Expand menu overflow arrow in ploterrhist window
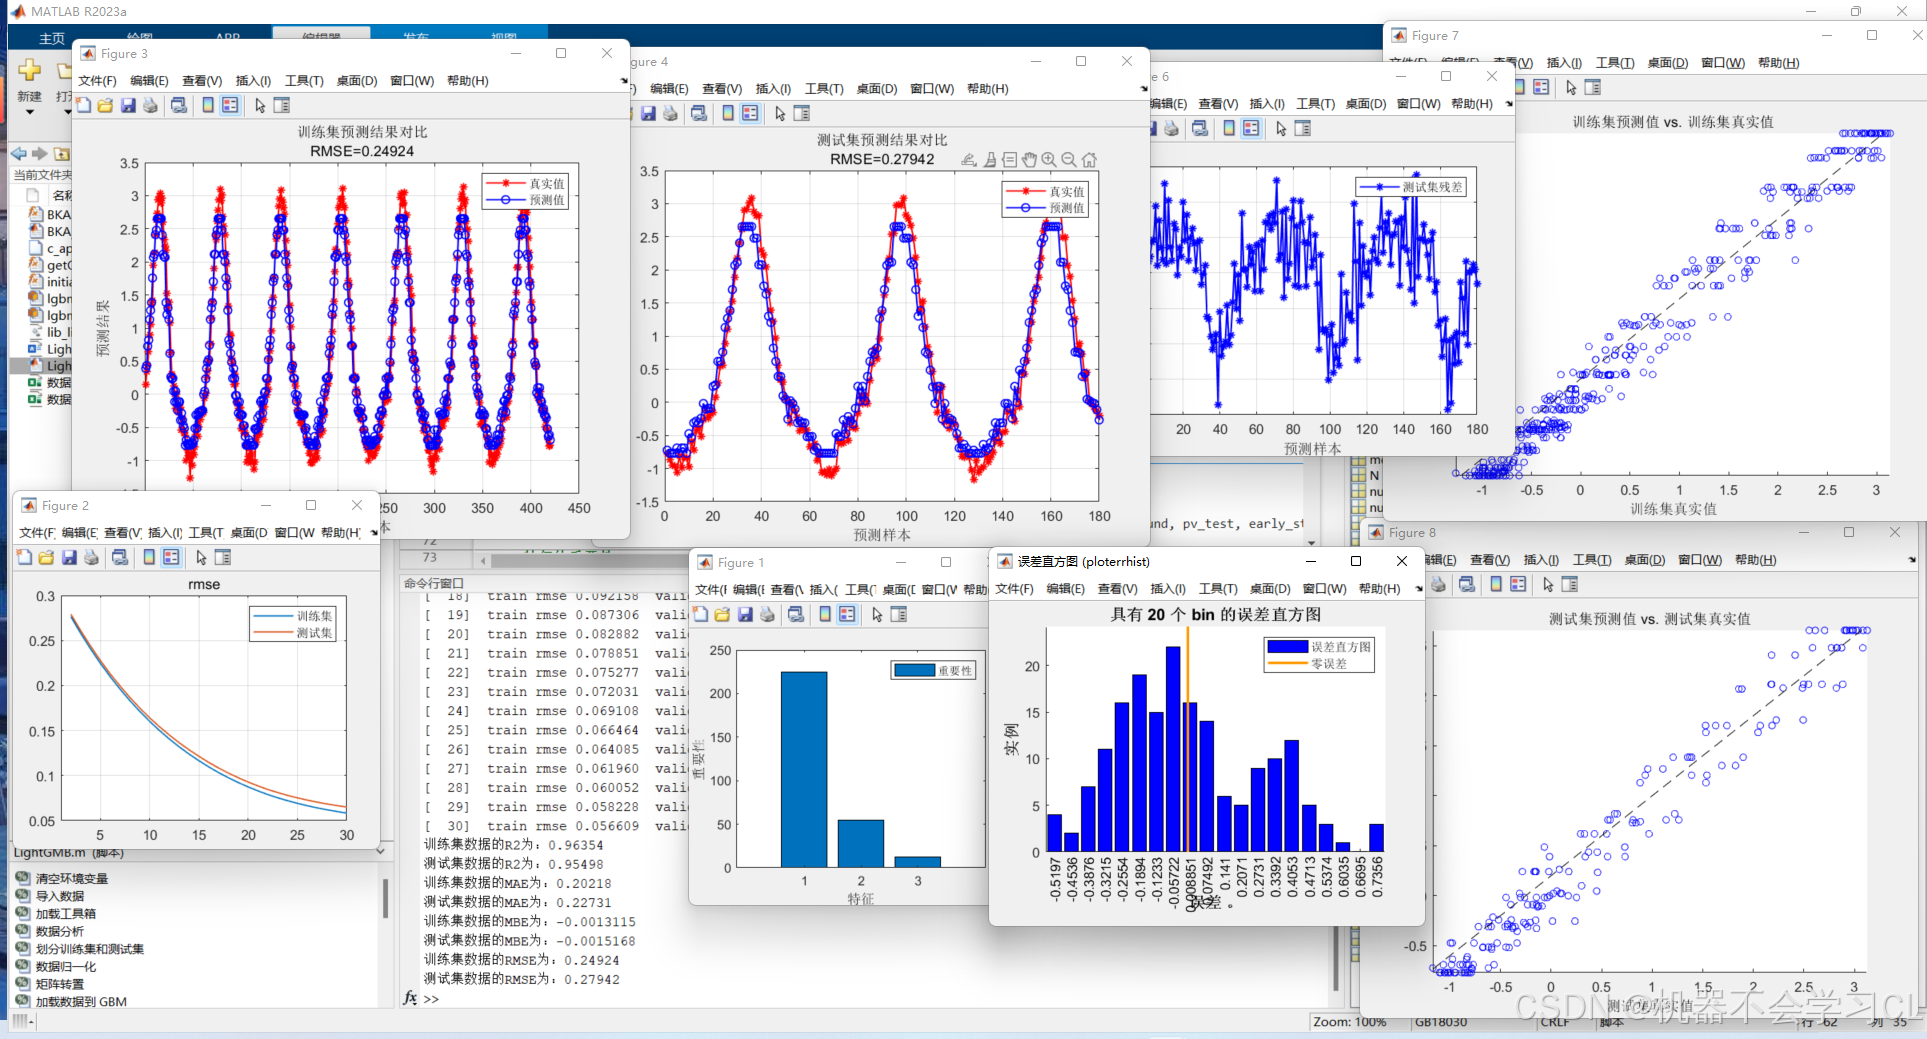1927x1039 pixels. 1419,589
